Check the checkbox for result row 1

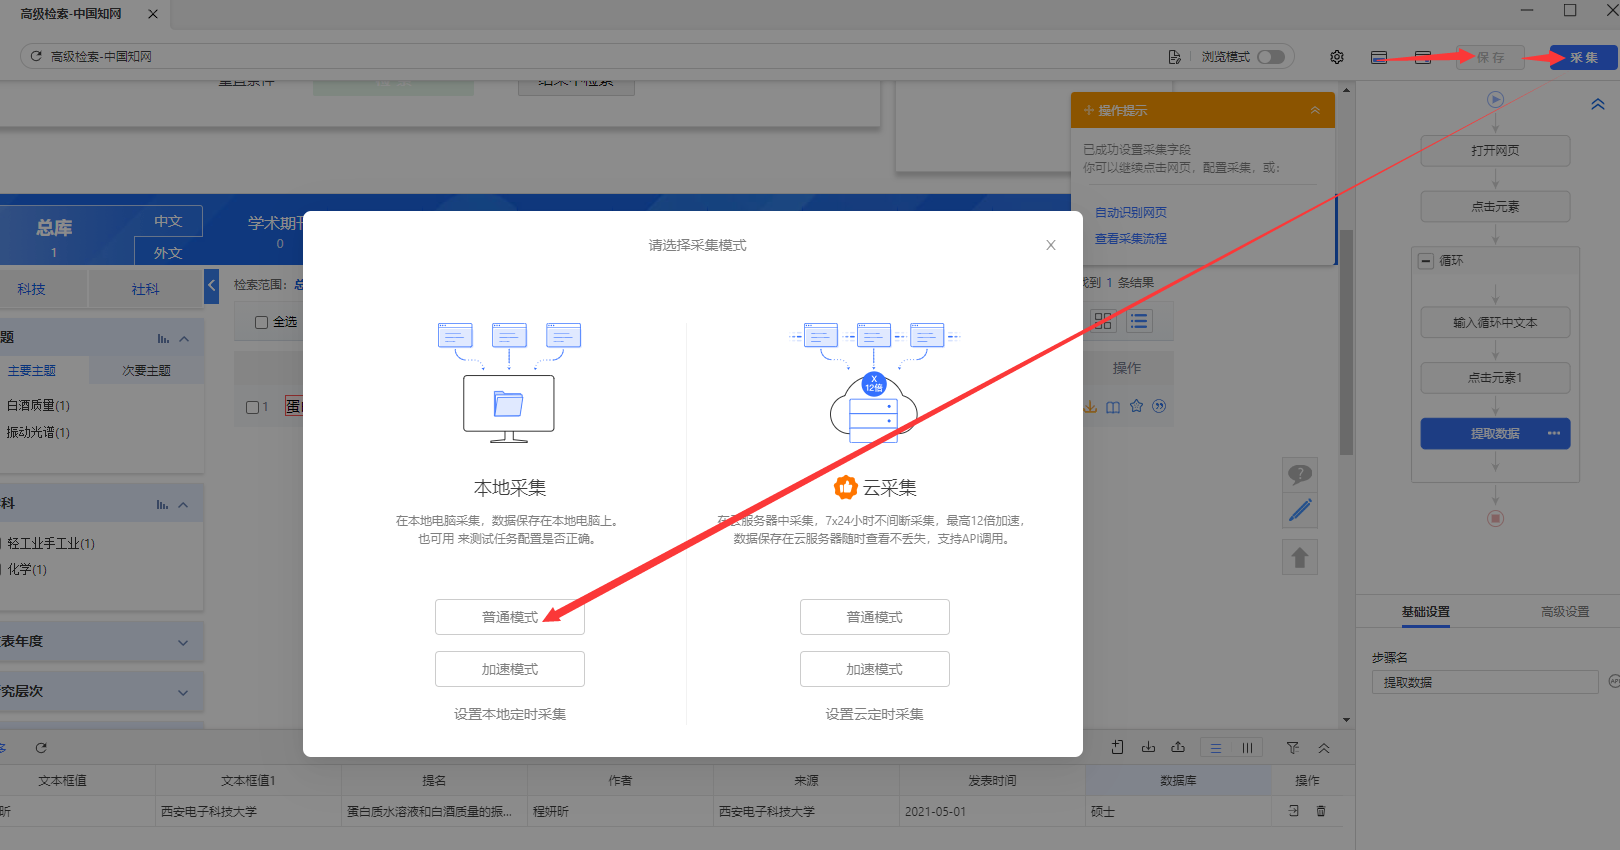coord(252,407)
